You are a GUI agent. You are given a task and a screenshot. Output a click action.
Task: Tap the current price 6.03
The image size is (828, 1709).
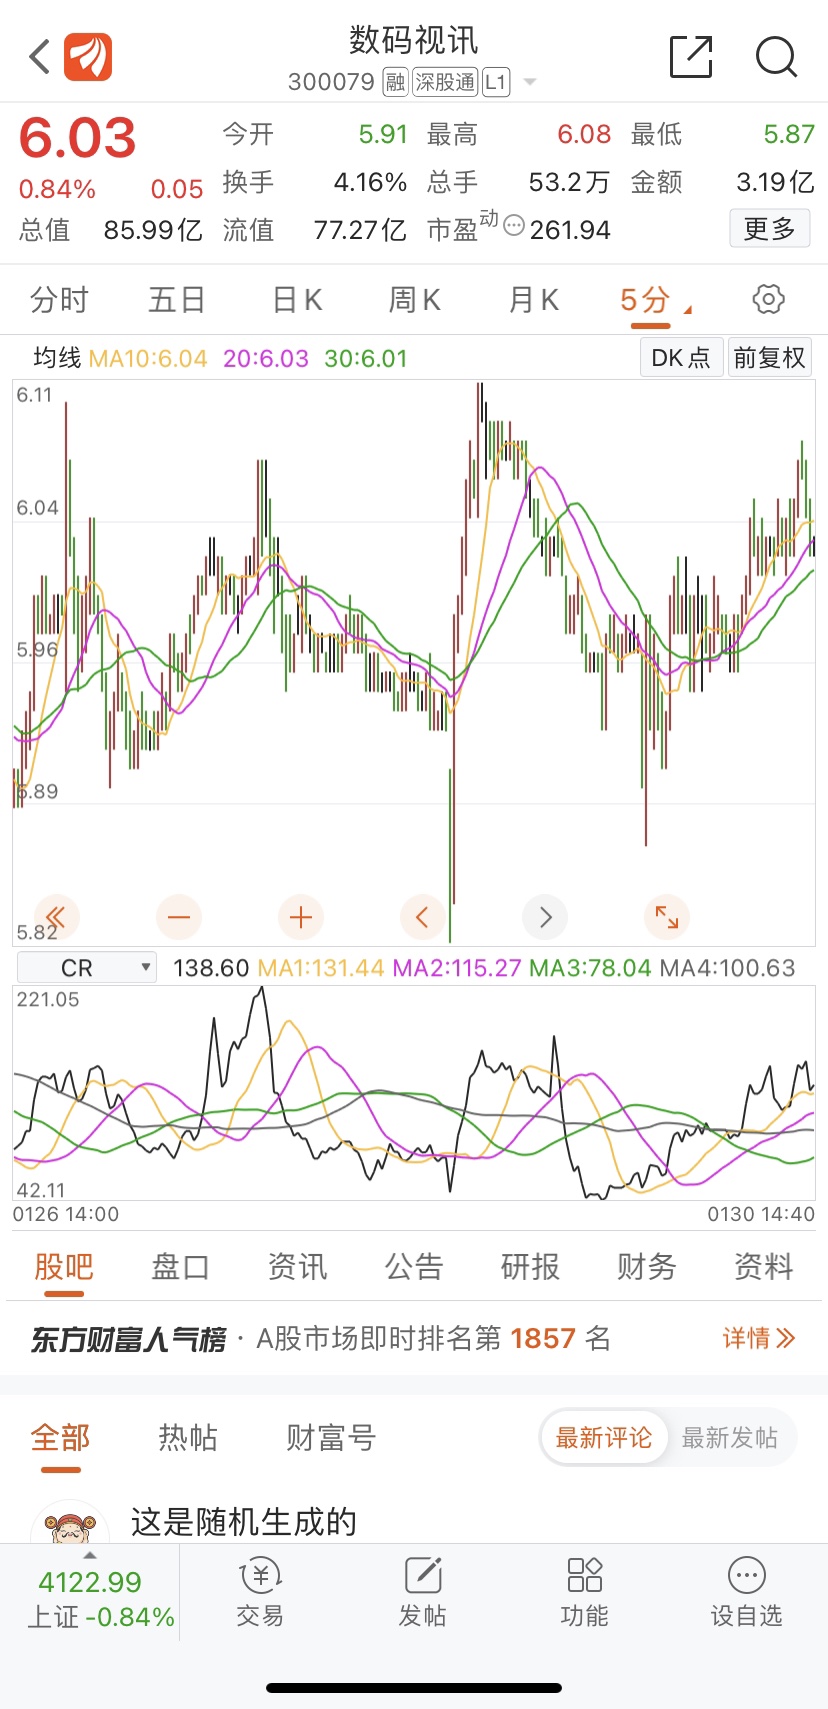pyautogui.click(x=78, y=138)
